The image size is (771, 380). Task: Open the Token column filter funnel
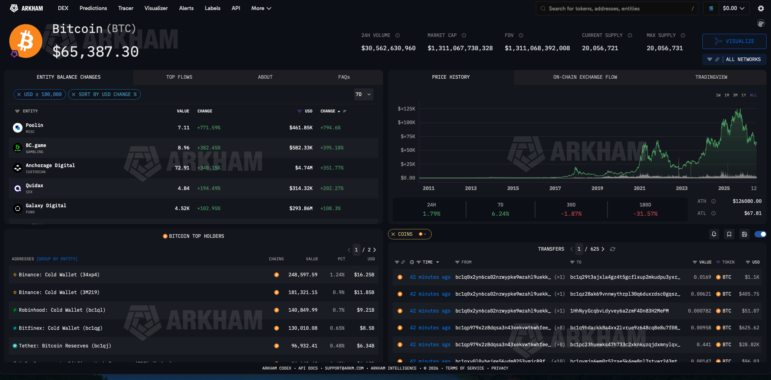coord(718,262)
